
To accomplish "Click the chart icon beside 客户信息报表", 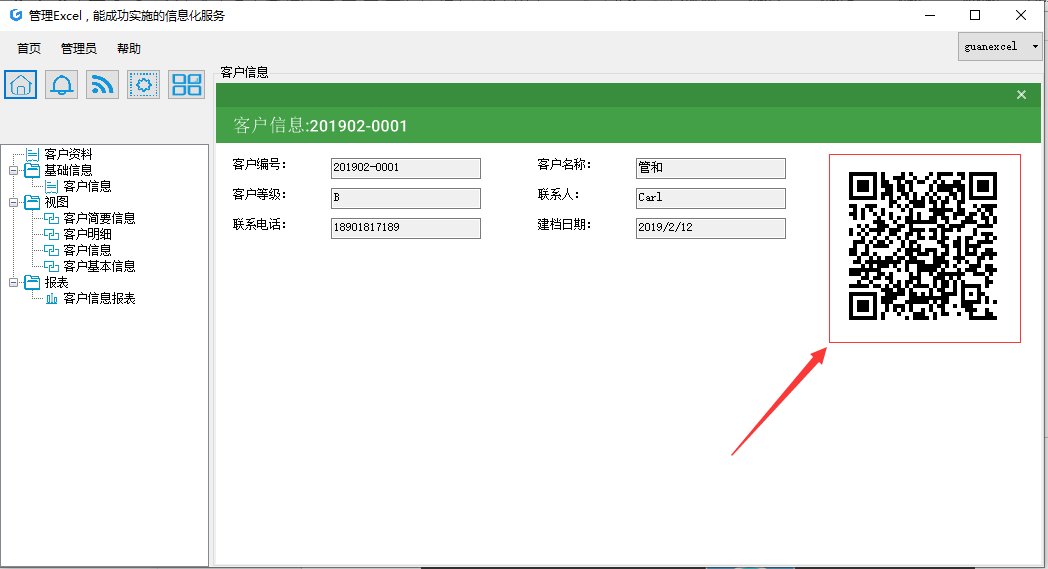I will 51,298.
